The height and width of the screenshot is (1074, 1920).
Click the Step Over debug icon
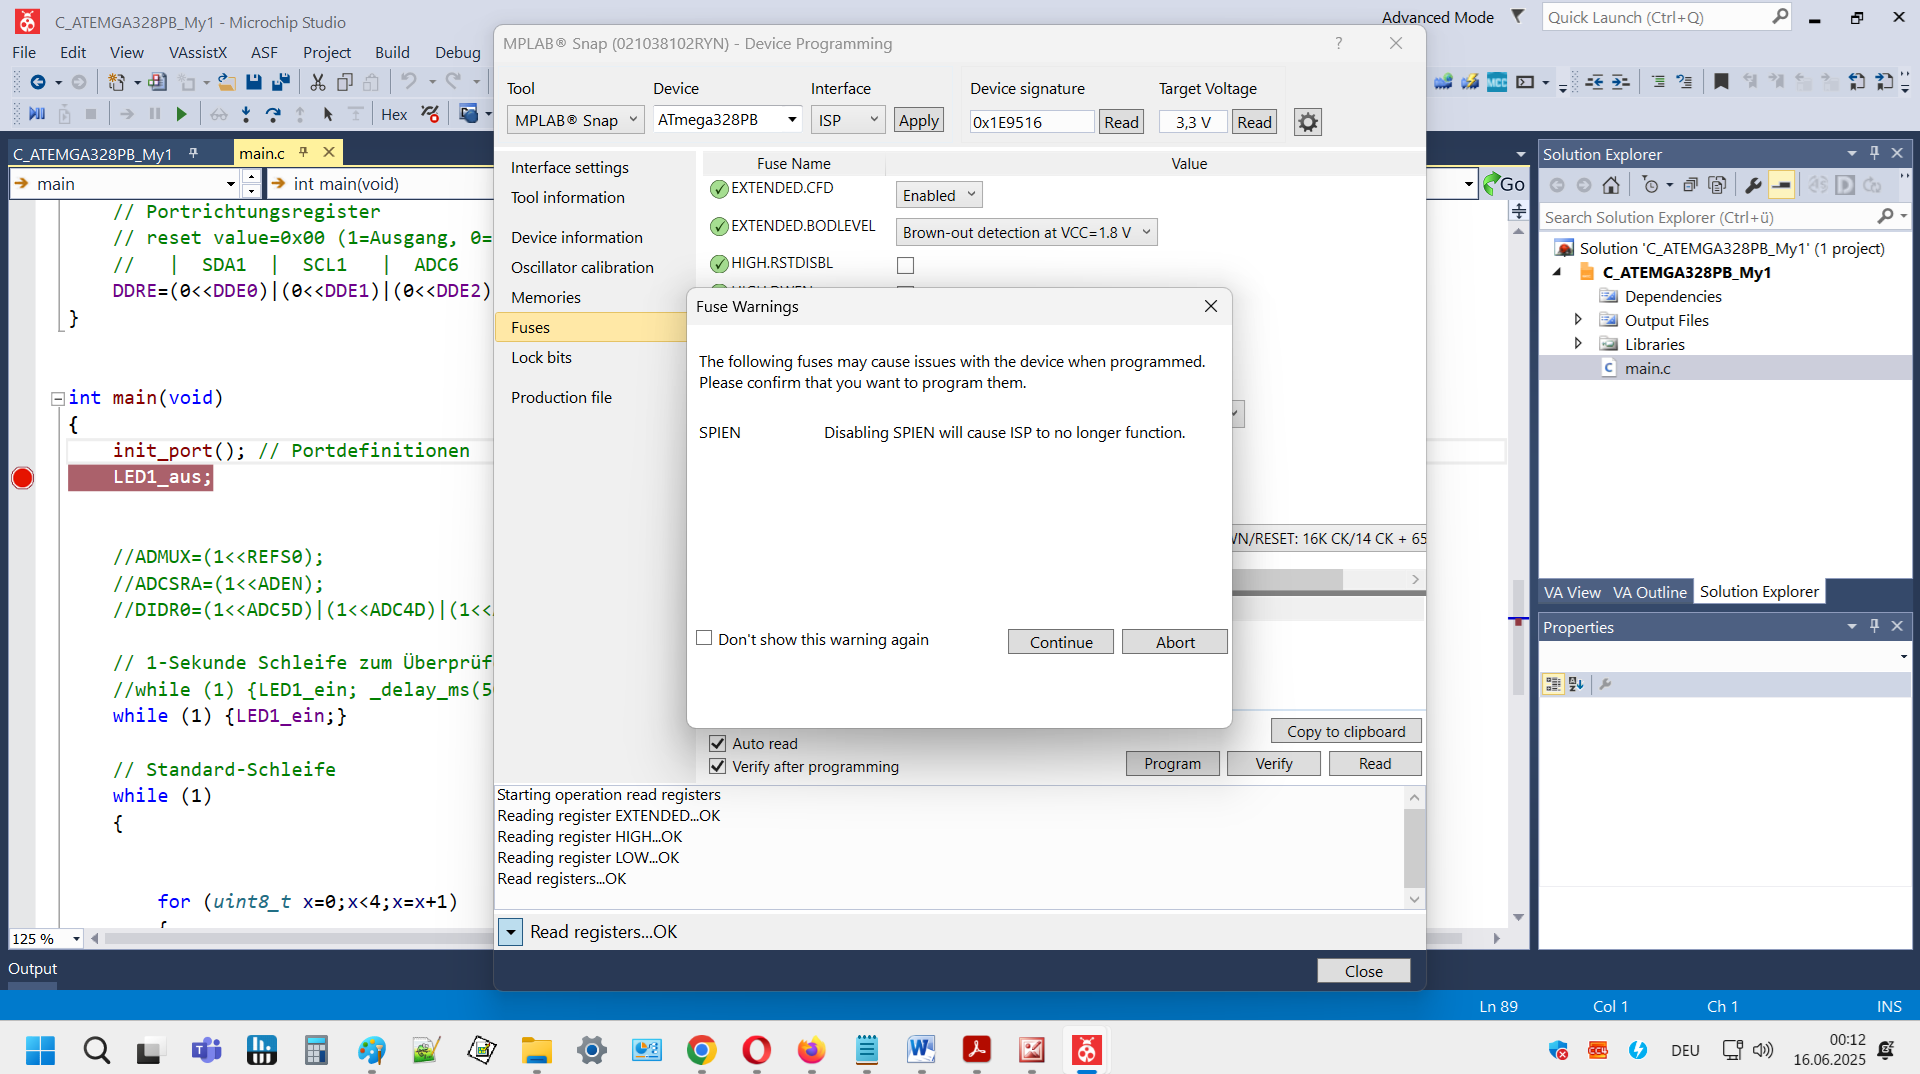click(273, 114)
